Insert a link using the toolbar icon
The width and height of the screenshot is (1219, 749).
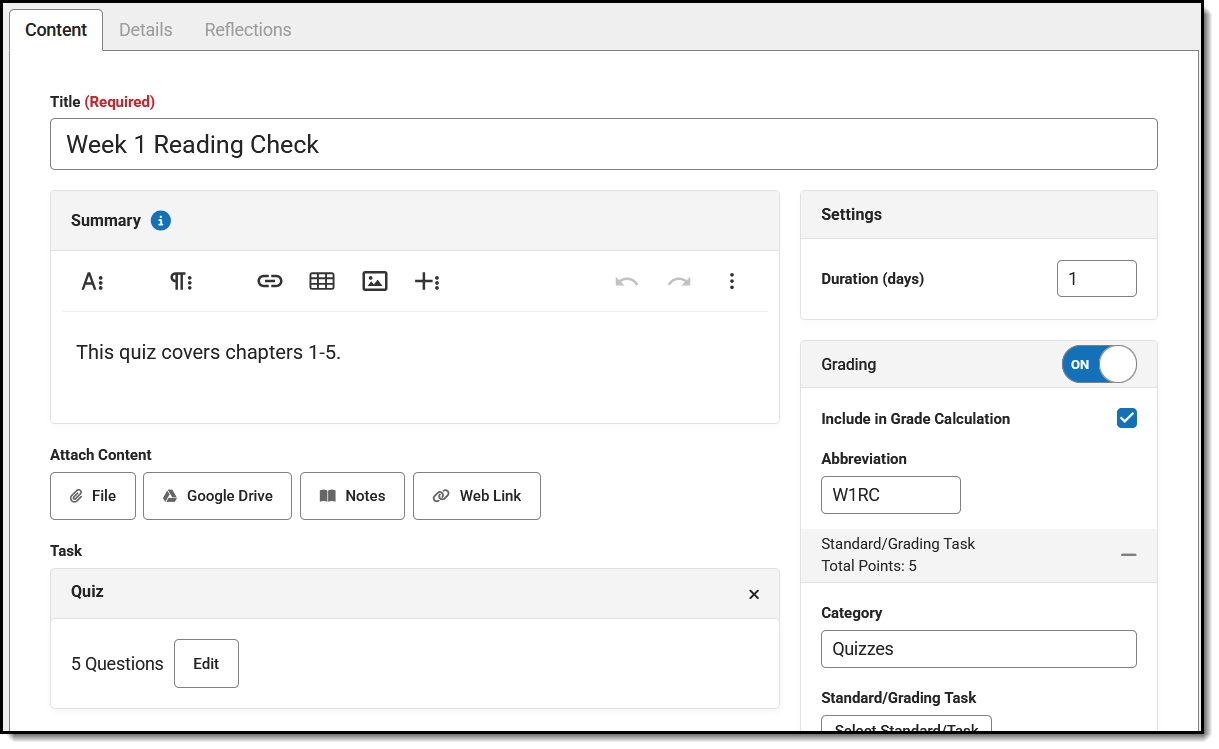pyautogui.click(x=270, y=281)
